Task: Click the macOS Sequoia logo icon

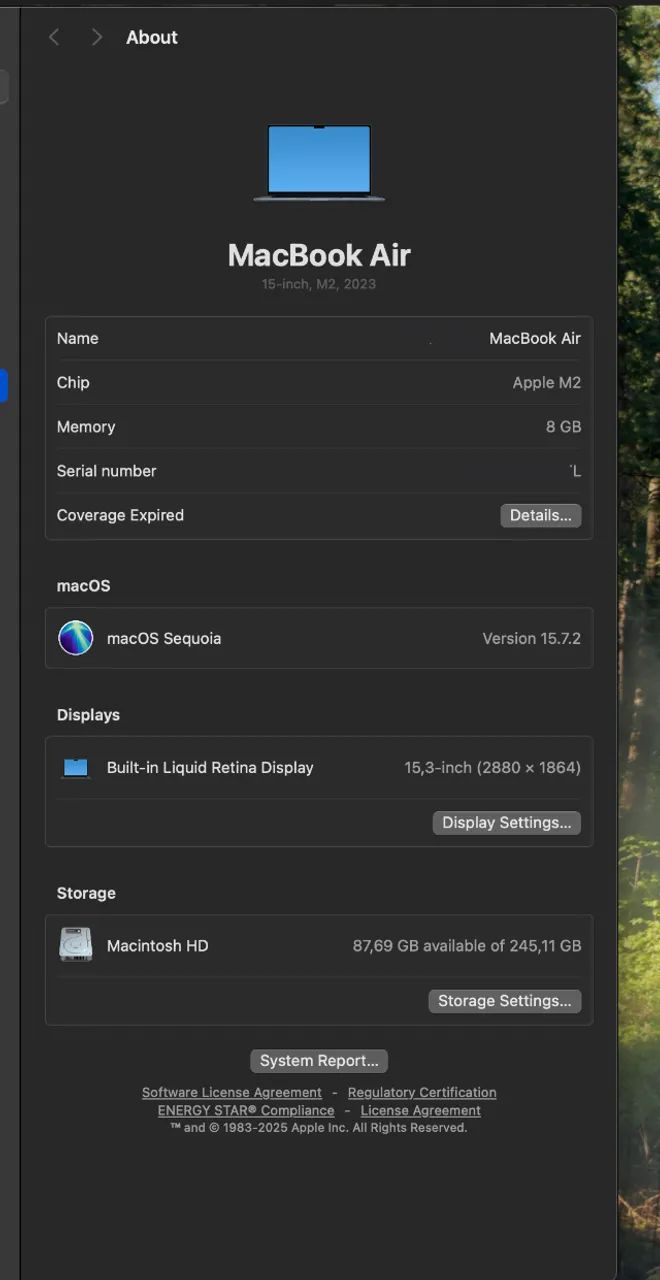Action: (x=76, y=638)
